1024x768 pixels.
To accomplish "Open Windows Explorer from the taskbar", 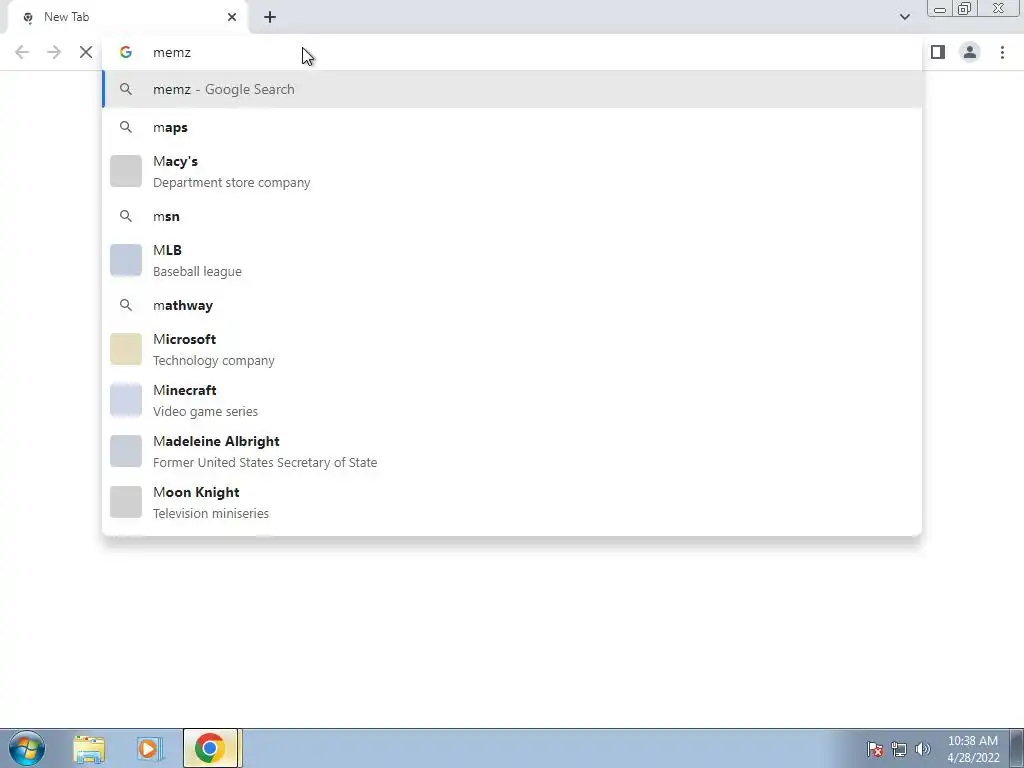I will [89, 748].
